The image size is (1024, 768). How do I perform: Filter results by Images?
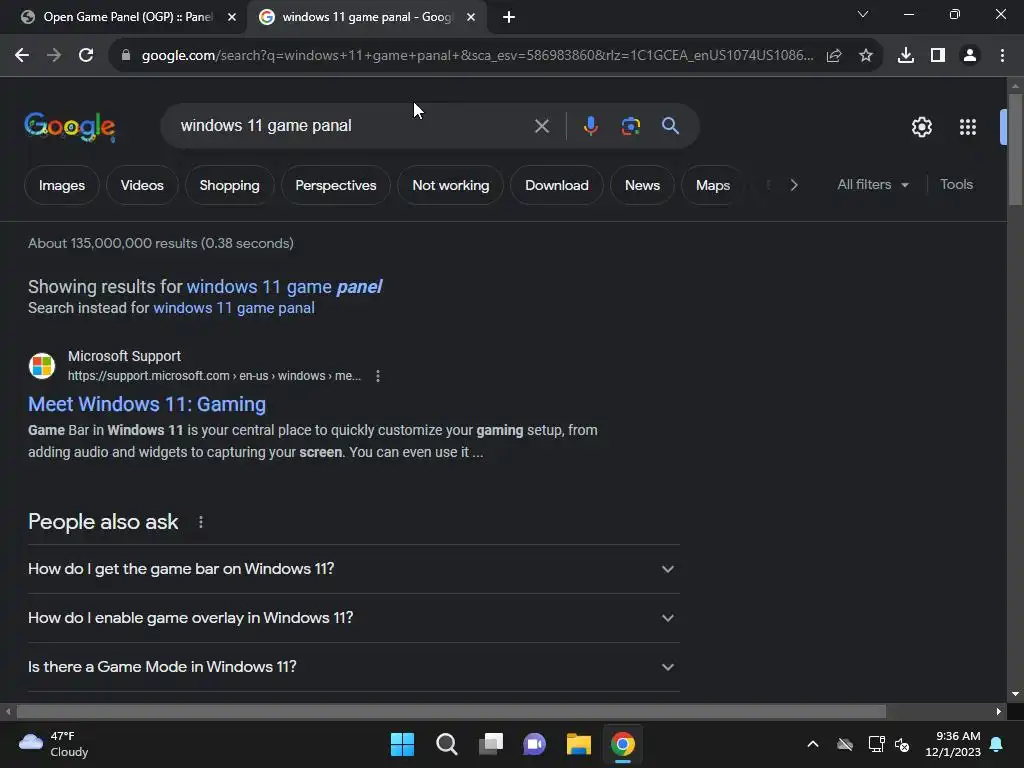(x=62, y=185)
